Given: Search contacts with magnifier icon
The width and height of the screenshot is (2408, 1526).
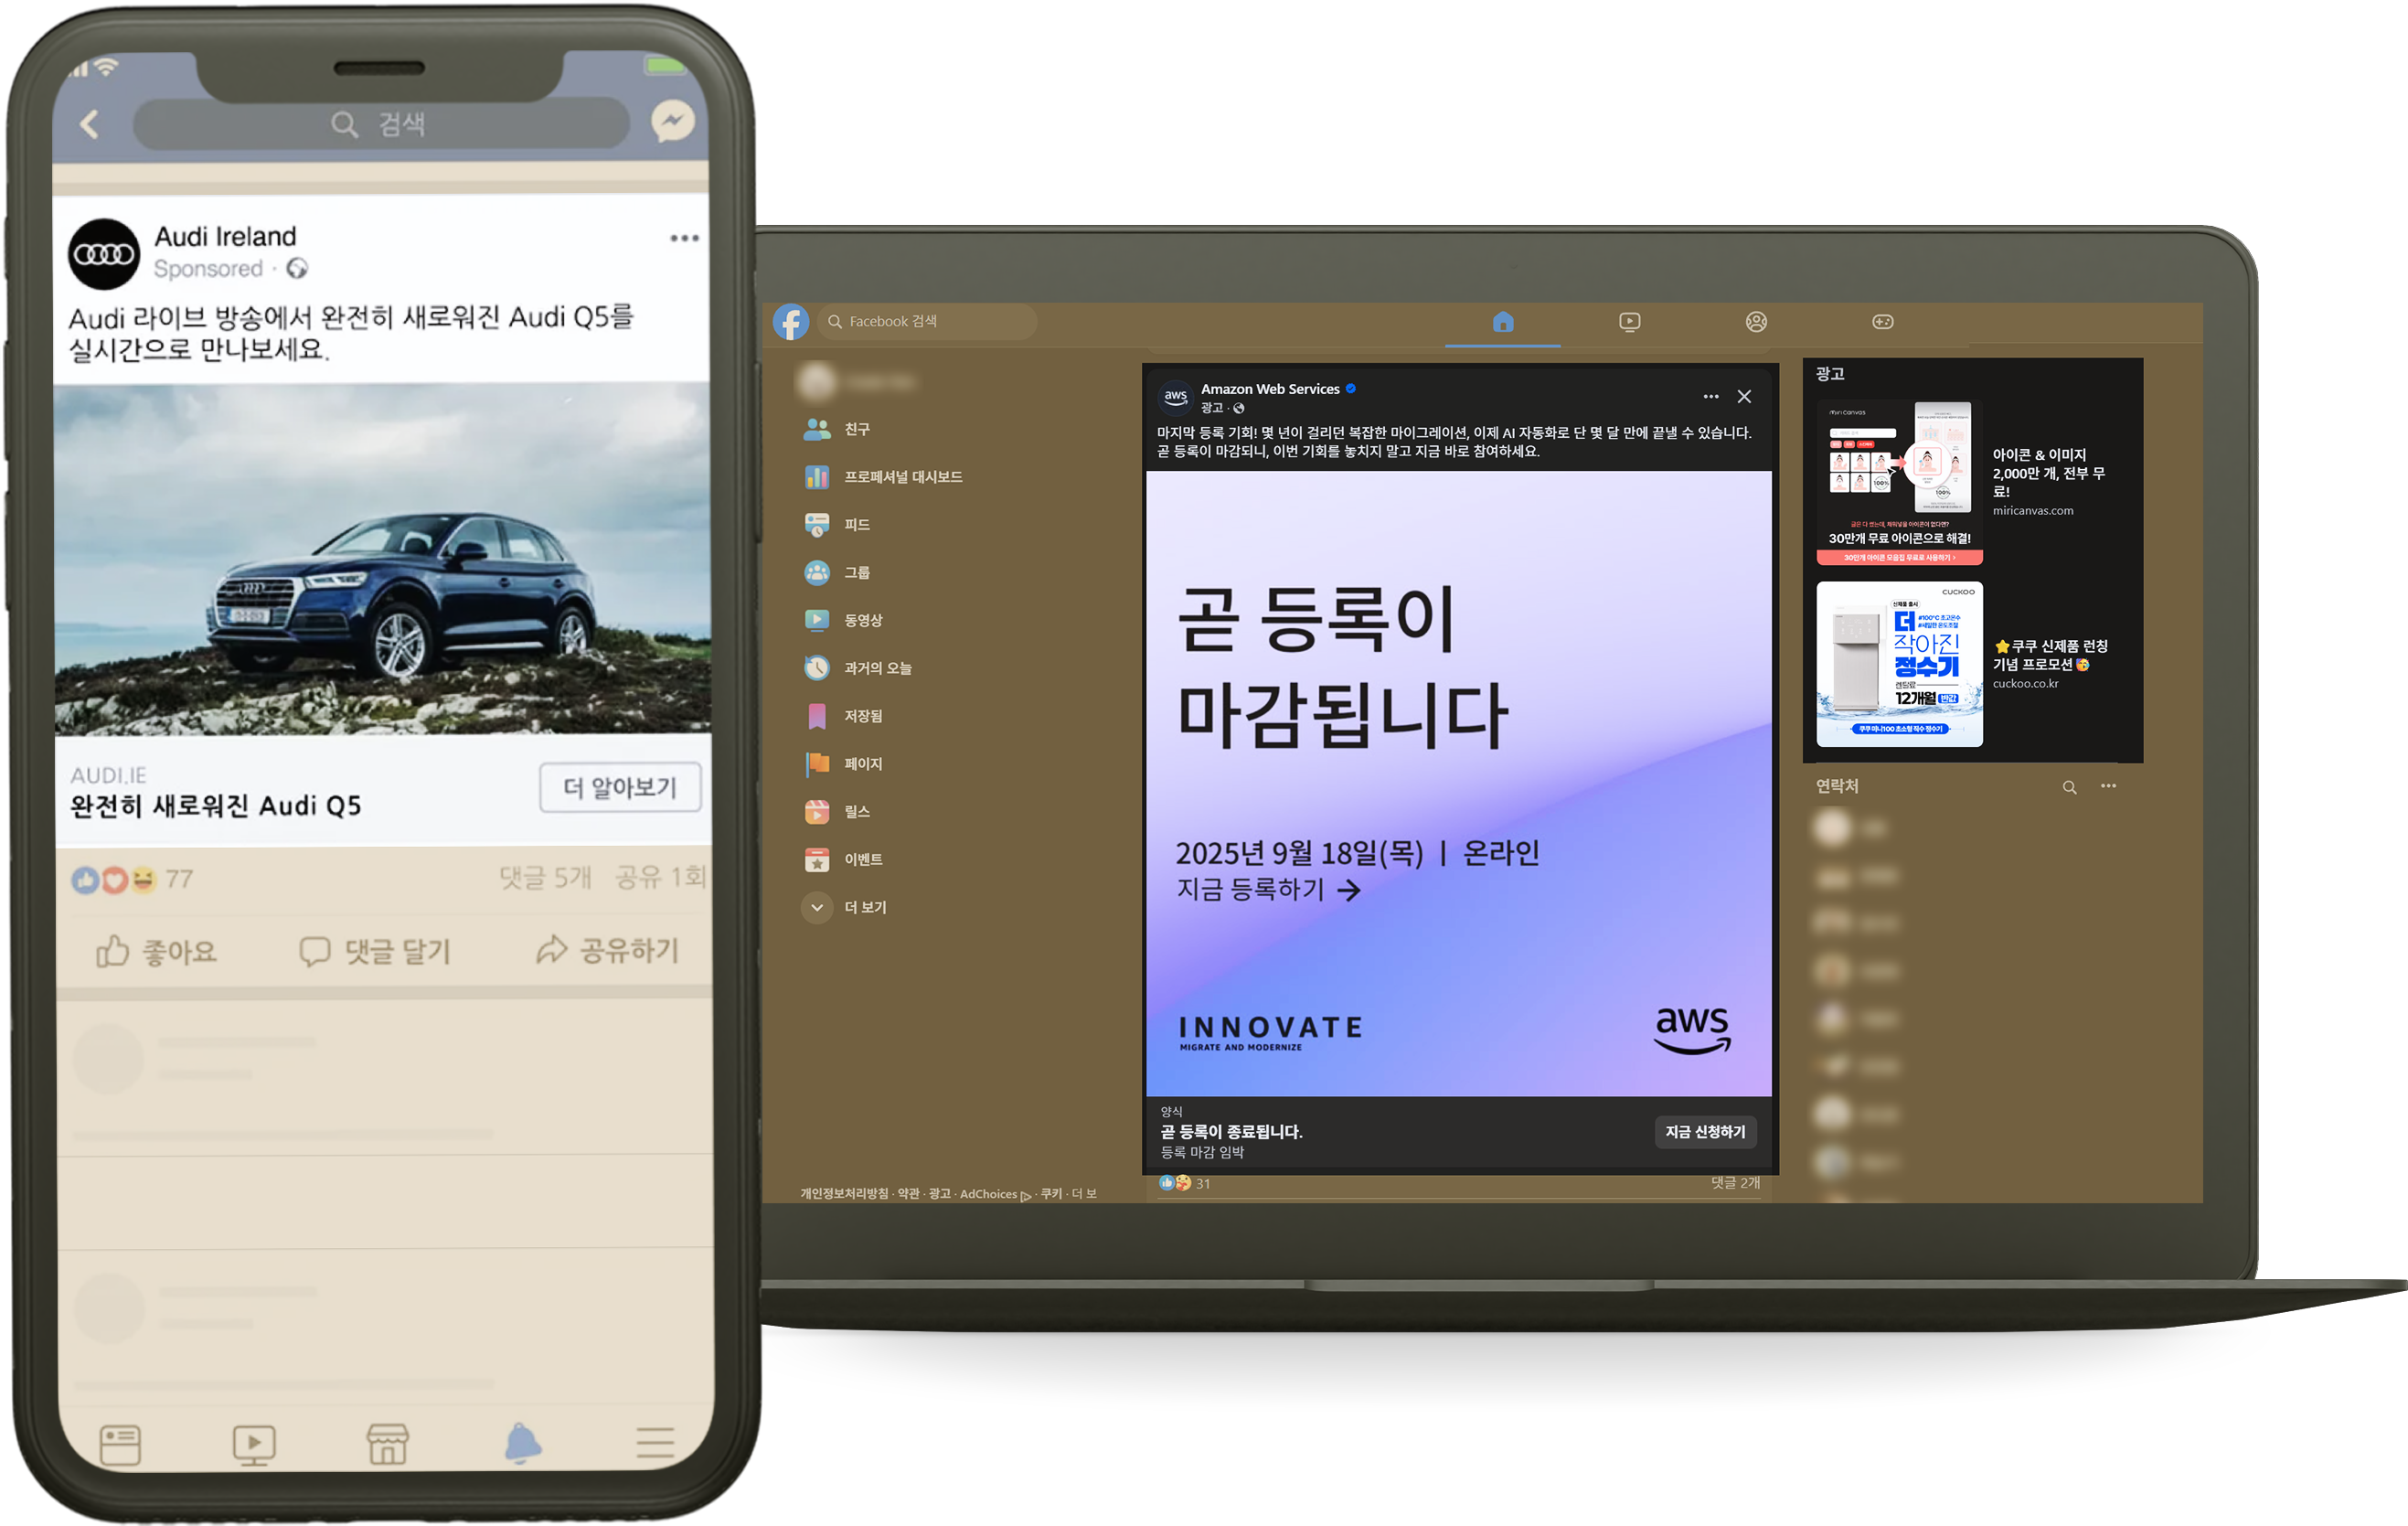Looking at the screenshot, I should (x=2069, y=787).
